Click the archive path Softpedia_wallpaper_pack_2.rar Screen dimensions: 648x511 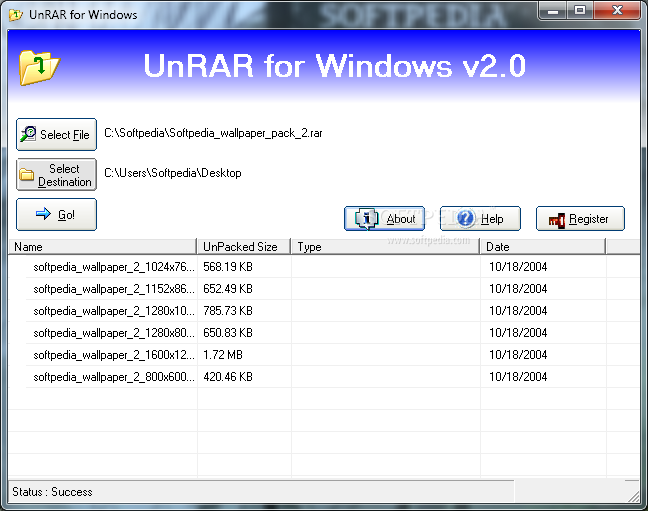213,133
